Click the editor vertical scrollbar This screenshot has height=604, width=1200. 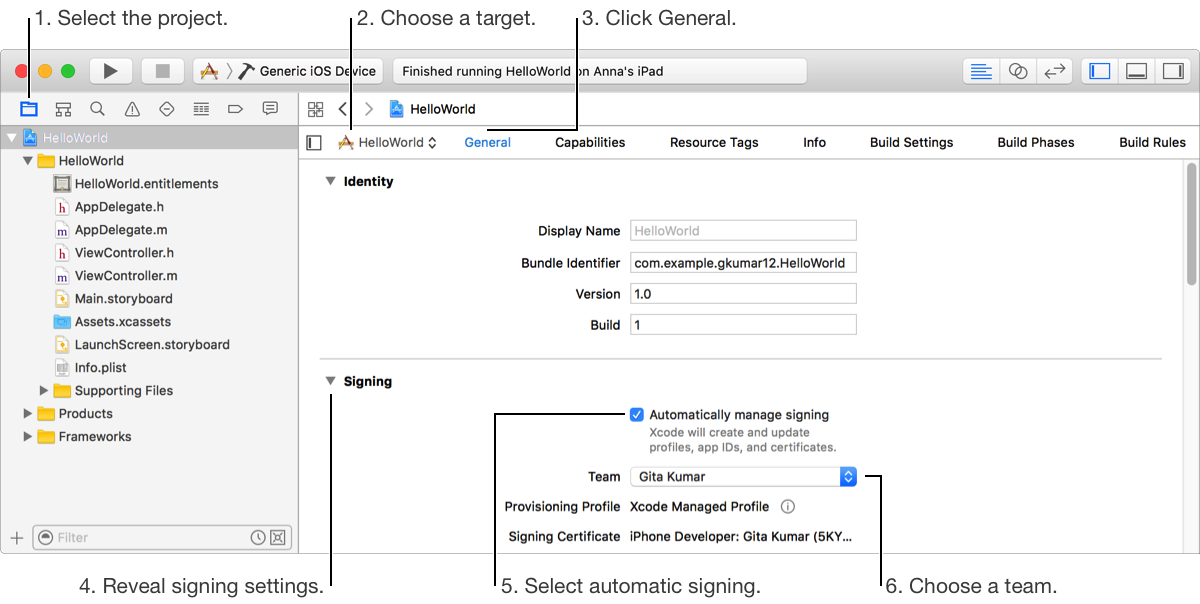pos(1191,225)
